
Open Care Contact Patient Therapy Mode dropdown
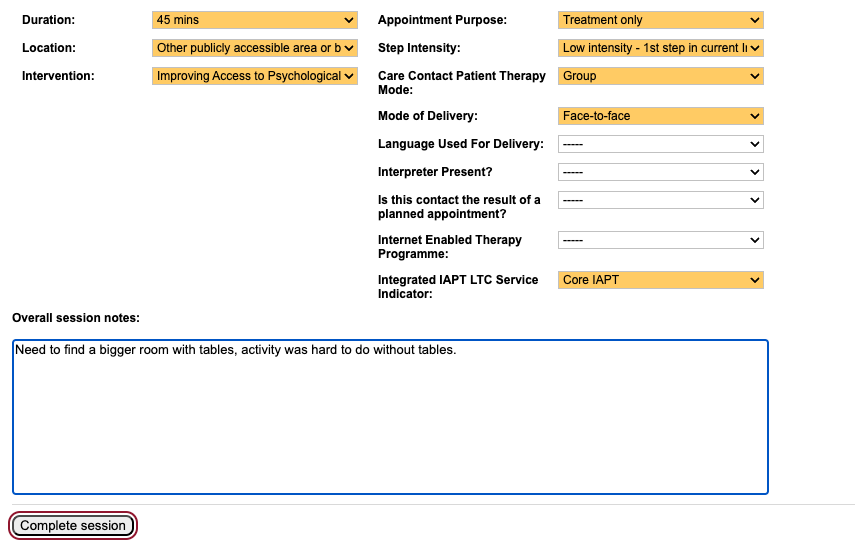click(x=660, y=76)
